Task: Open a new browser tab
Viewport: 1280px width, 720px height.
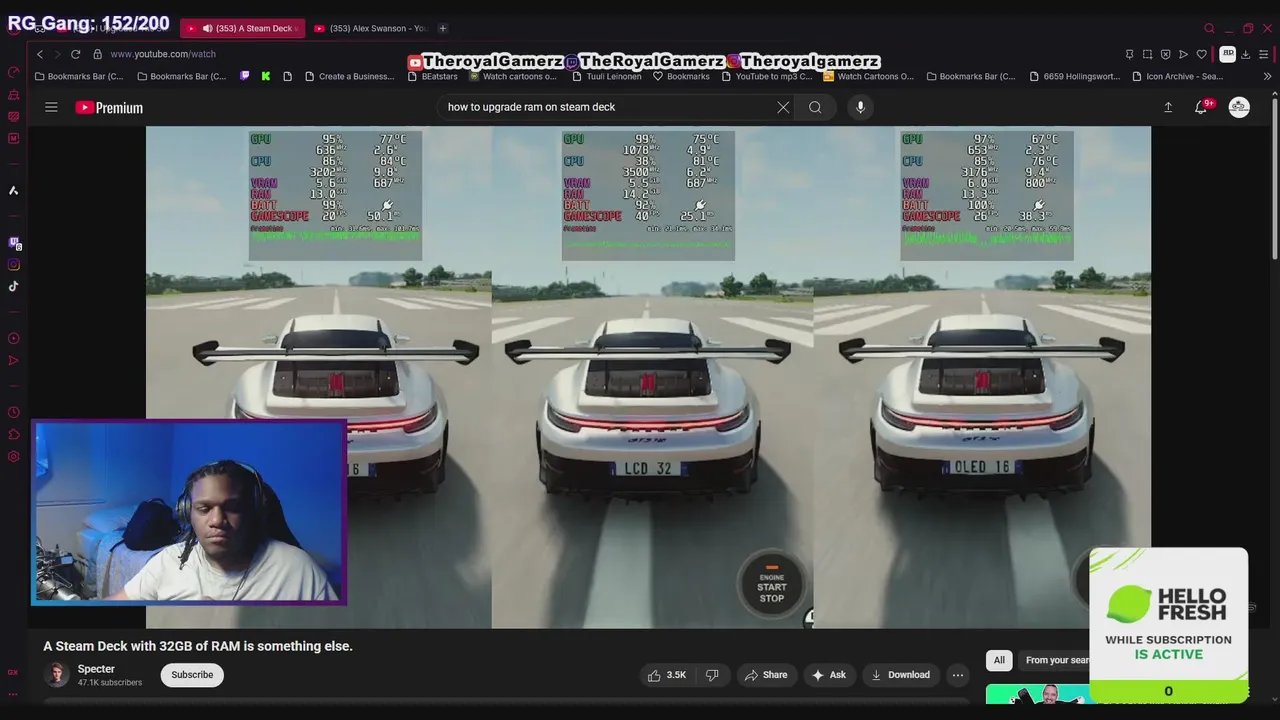Action: click(x=442, y=28)
